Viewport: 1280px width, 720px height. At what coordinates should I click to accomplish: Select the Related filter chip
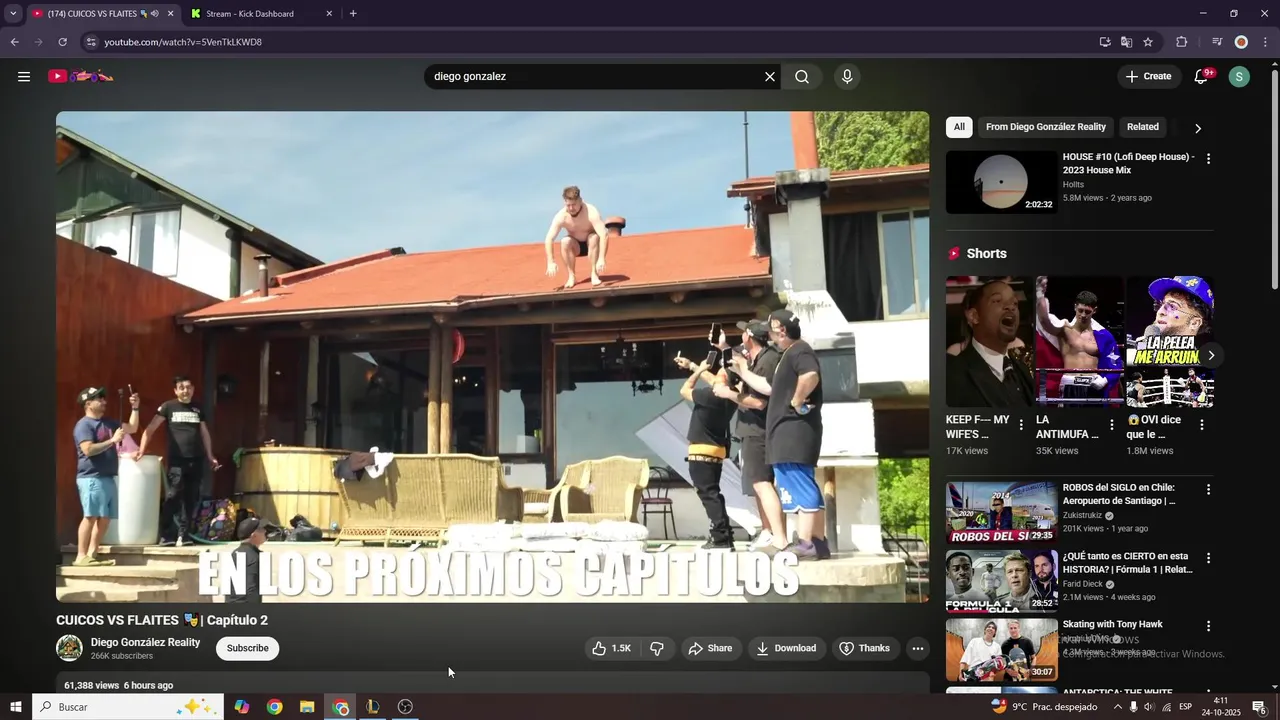1143,127
